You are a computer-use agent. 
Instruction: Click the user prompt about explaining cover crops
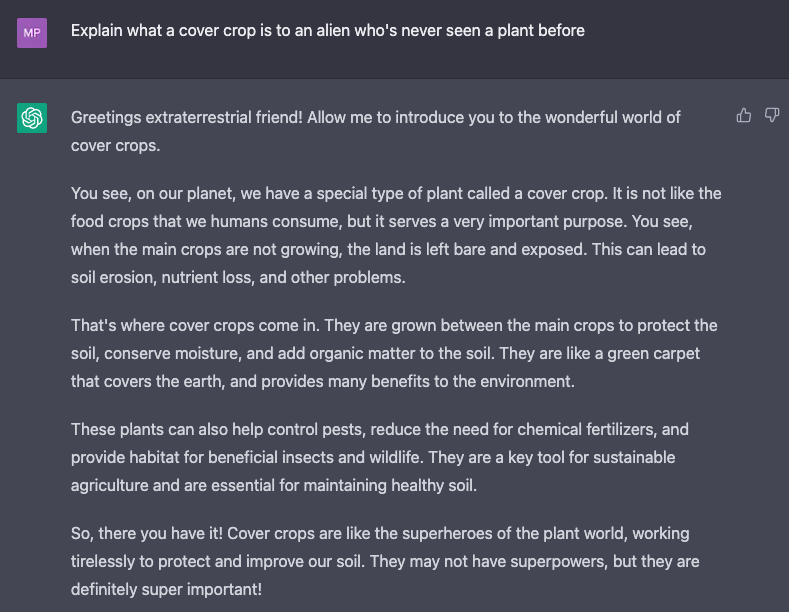click(327, 30)
